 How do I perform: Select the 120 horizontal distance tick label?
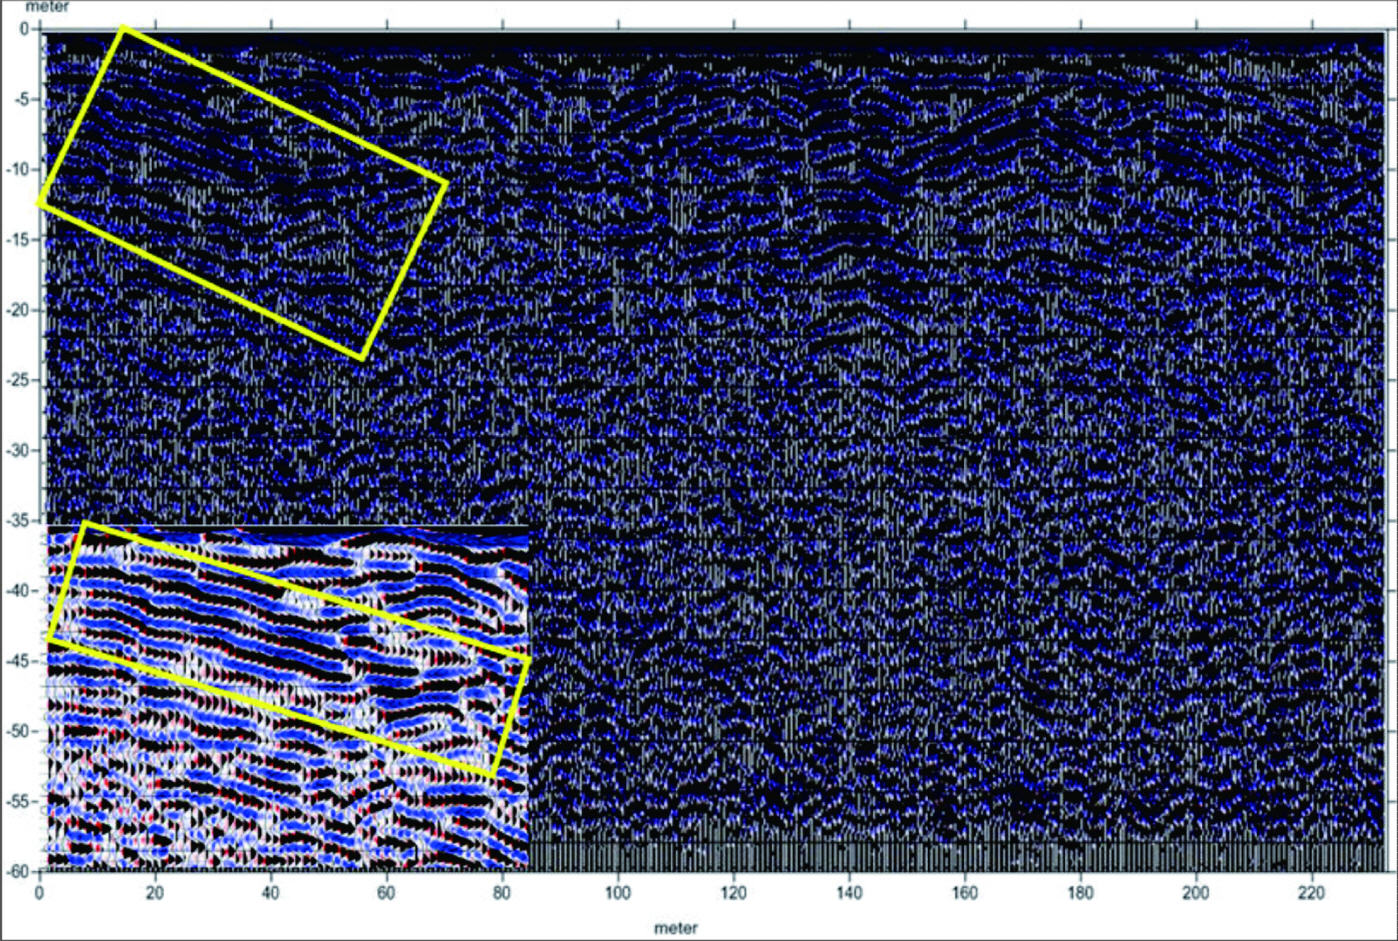pos(733,890)
